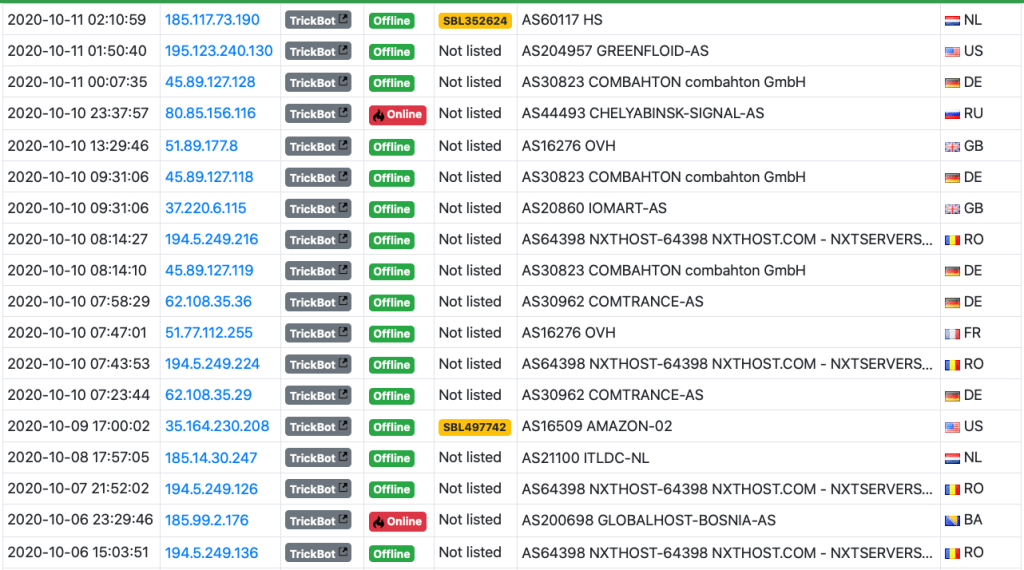Click TrickBot tag for 35.164.230.208
The image size is (1024, 570).
[x=318, y=427]
